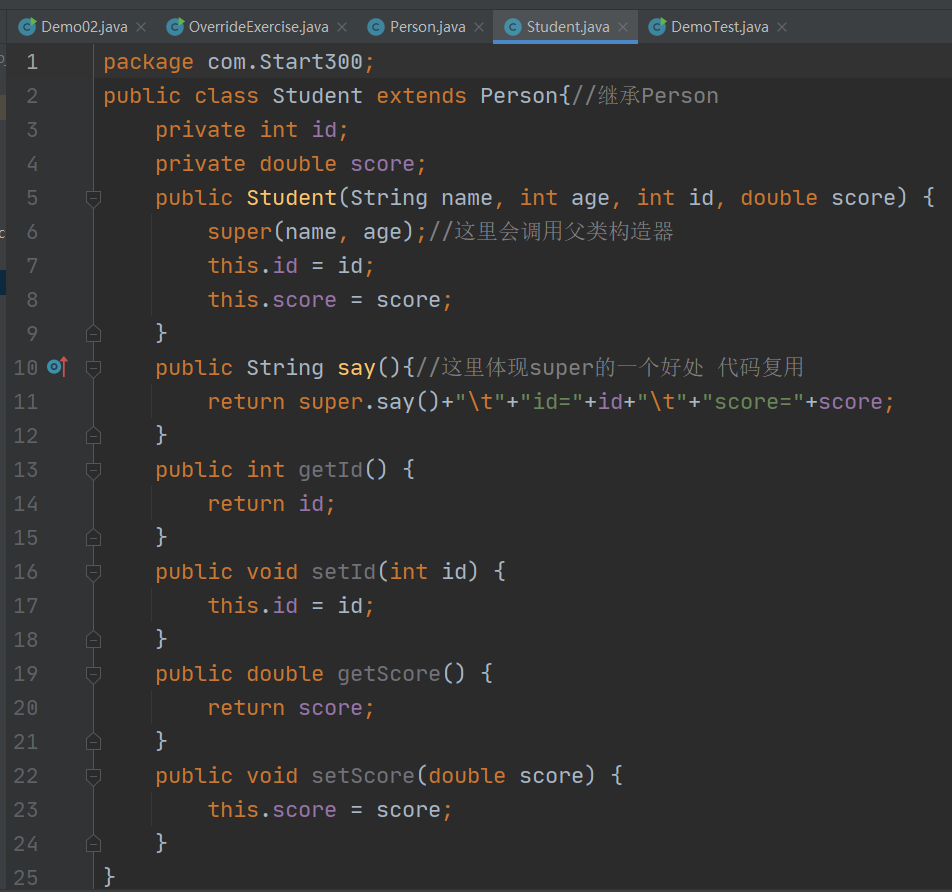Click the setId method name
952x892 pixels.
point(344,572)
